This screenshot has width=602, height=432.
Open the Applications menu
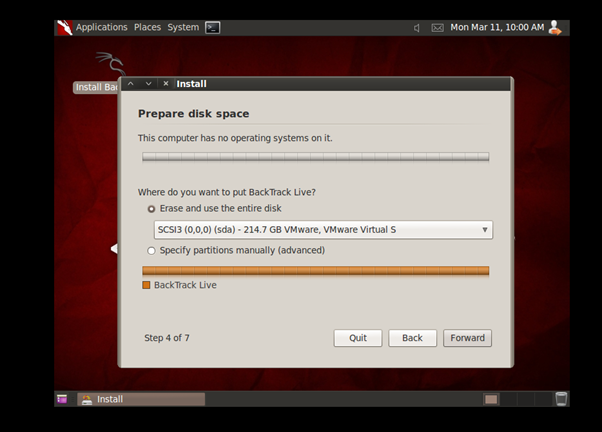pos(101,27)
